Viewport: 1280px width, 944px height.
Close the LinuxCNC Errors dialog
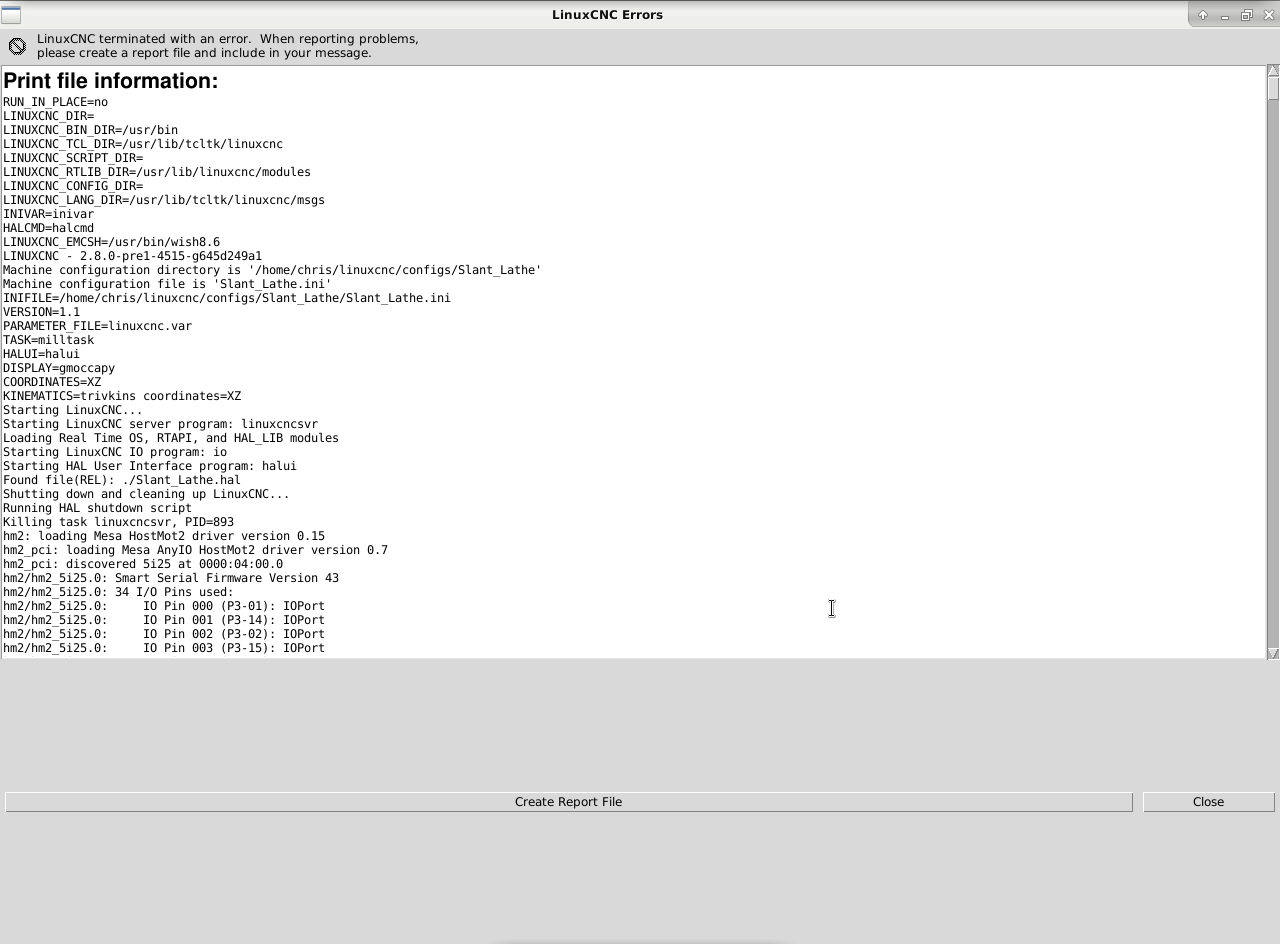(x=1208, y=802)
